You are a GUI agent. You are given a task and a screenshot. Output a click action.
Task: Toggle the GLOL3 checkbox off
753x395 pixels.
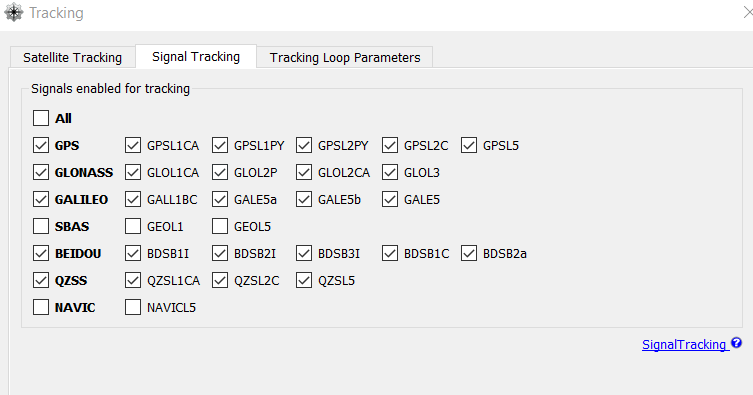[x=390, y=172]
